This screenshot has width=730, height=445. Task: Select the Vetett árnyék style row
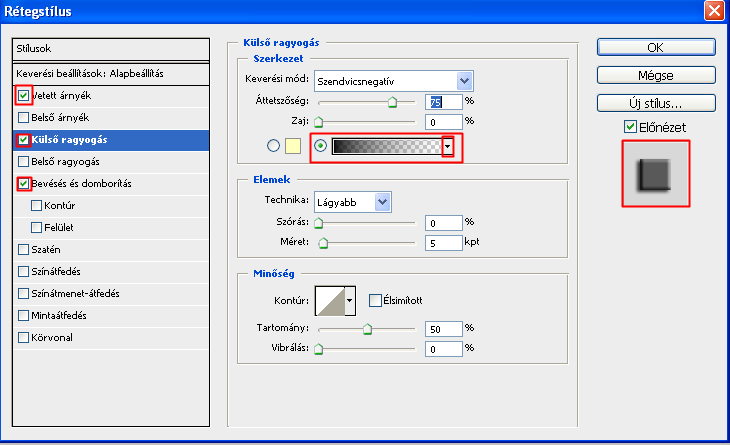pos(111,96)
